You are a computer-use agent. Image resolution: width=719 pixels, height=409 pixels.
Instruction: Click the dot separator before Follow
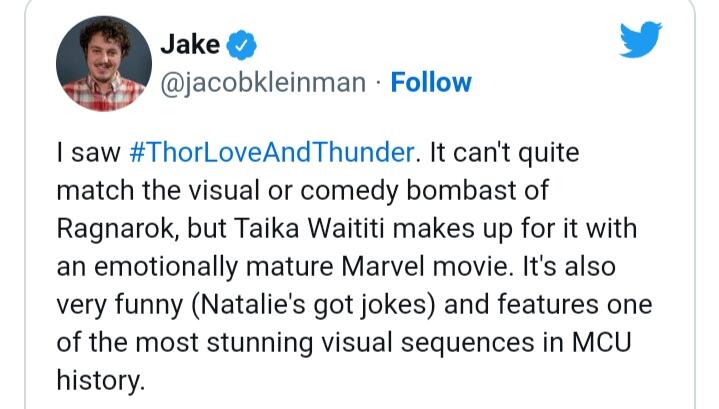(x=378, y=83)
